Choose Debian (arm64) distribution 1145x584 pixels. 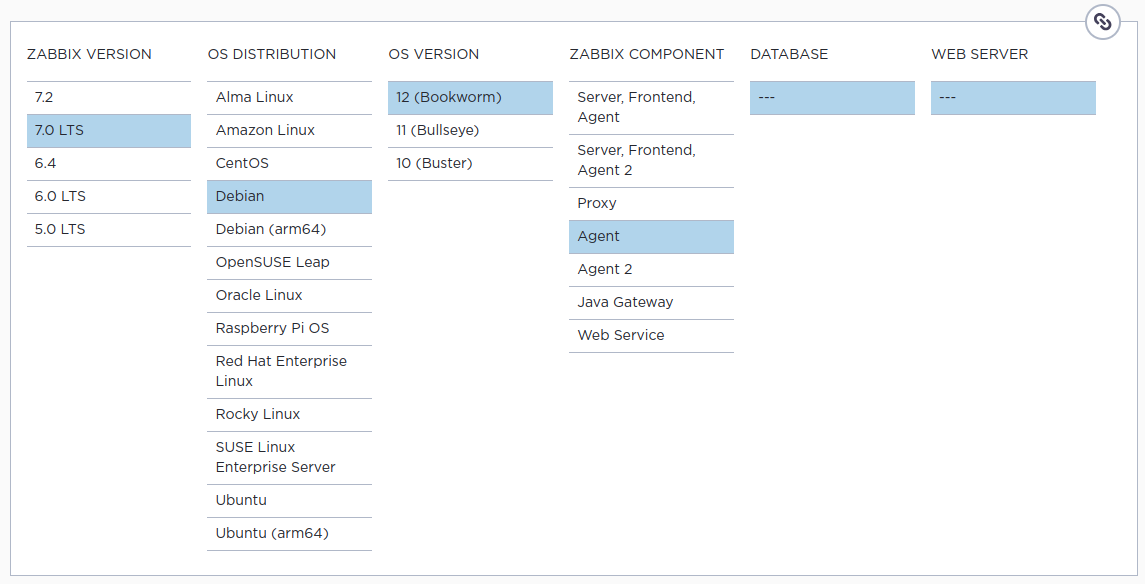(289, 229)
